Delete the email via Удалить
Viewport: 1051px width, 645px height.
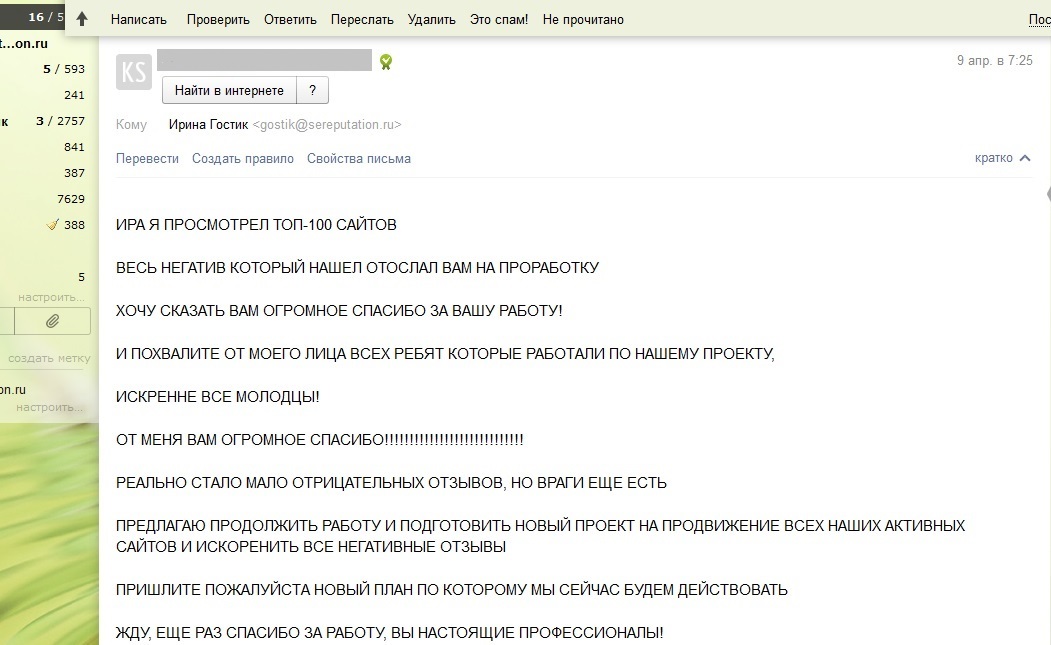coord(432,19)
